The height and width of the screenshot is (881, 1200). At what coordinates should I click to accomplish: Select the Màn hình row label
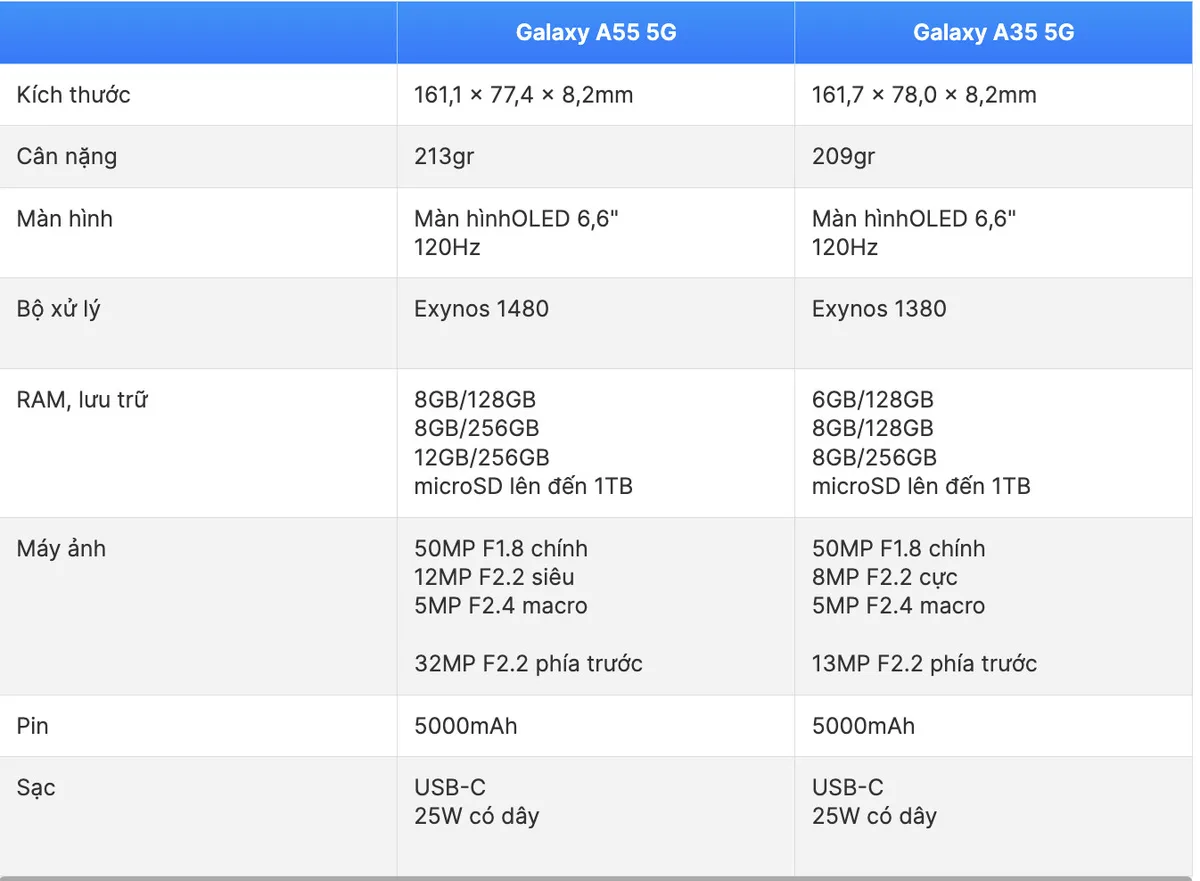(x=65, y=218)
